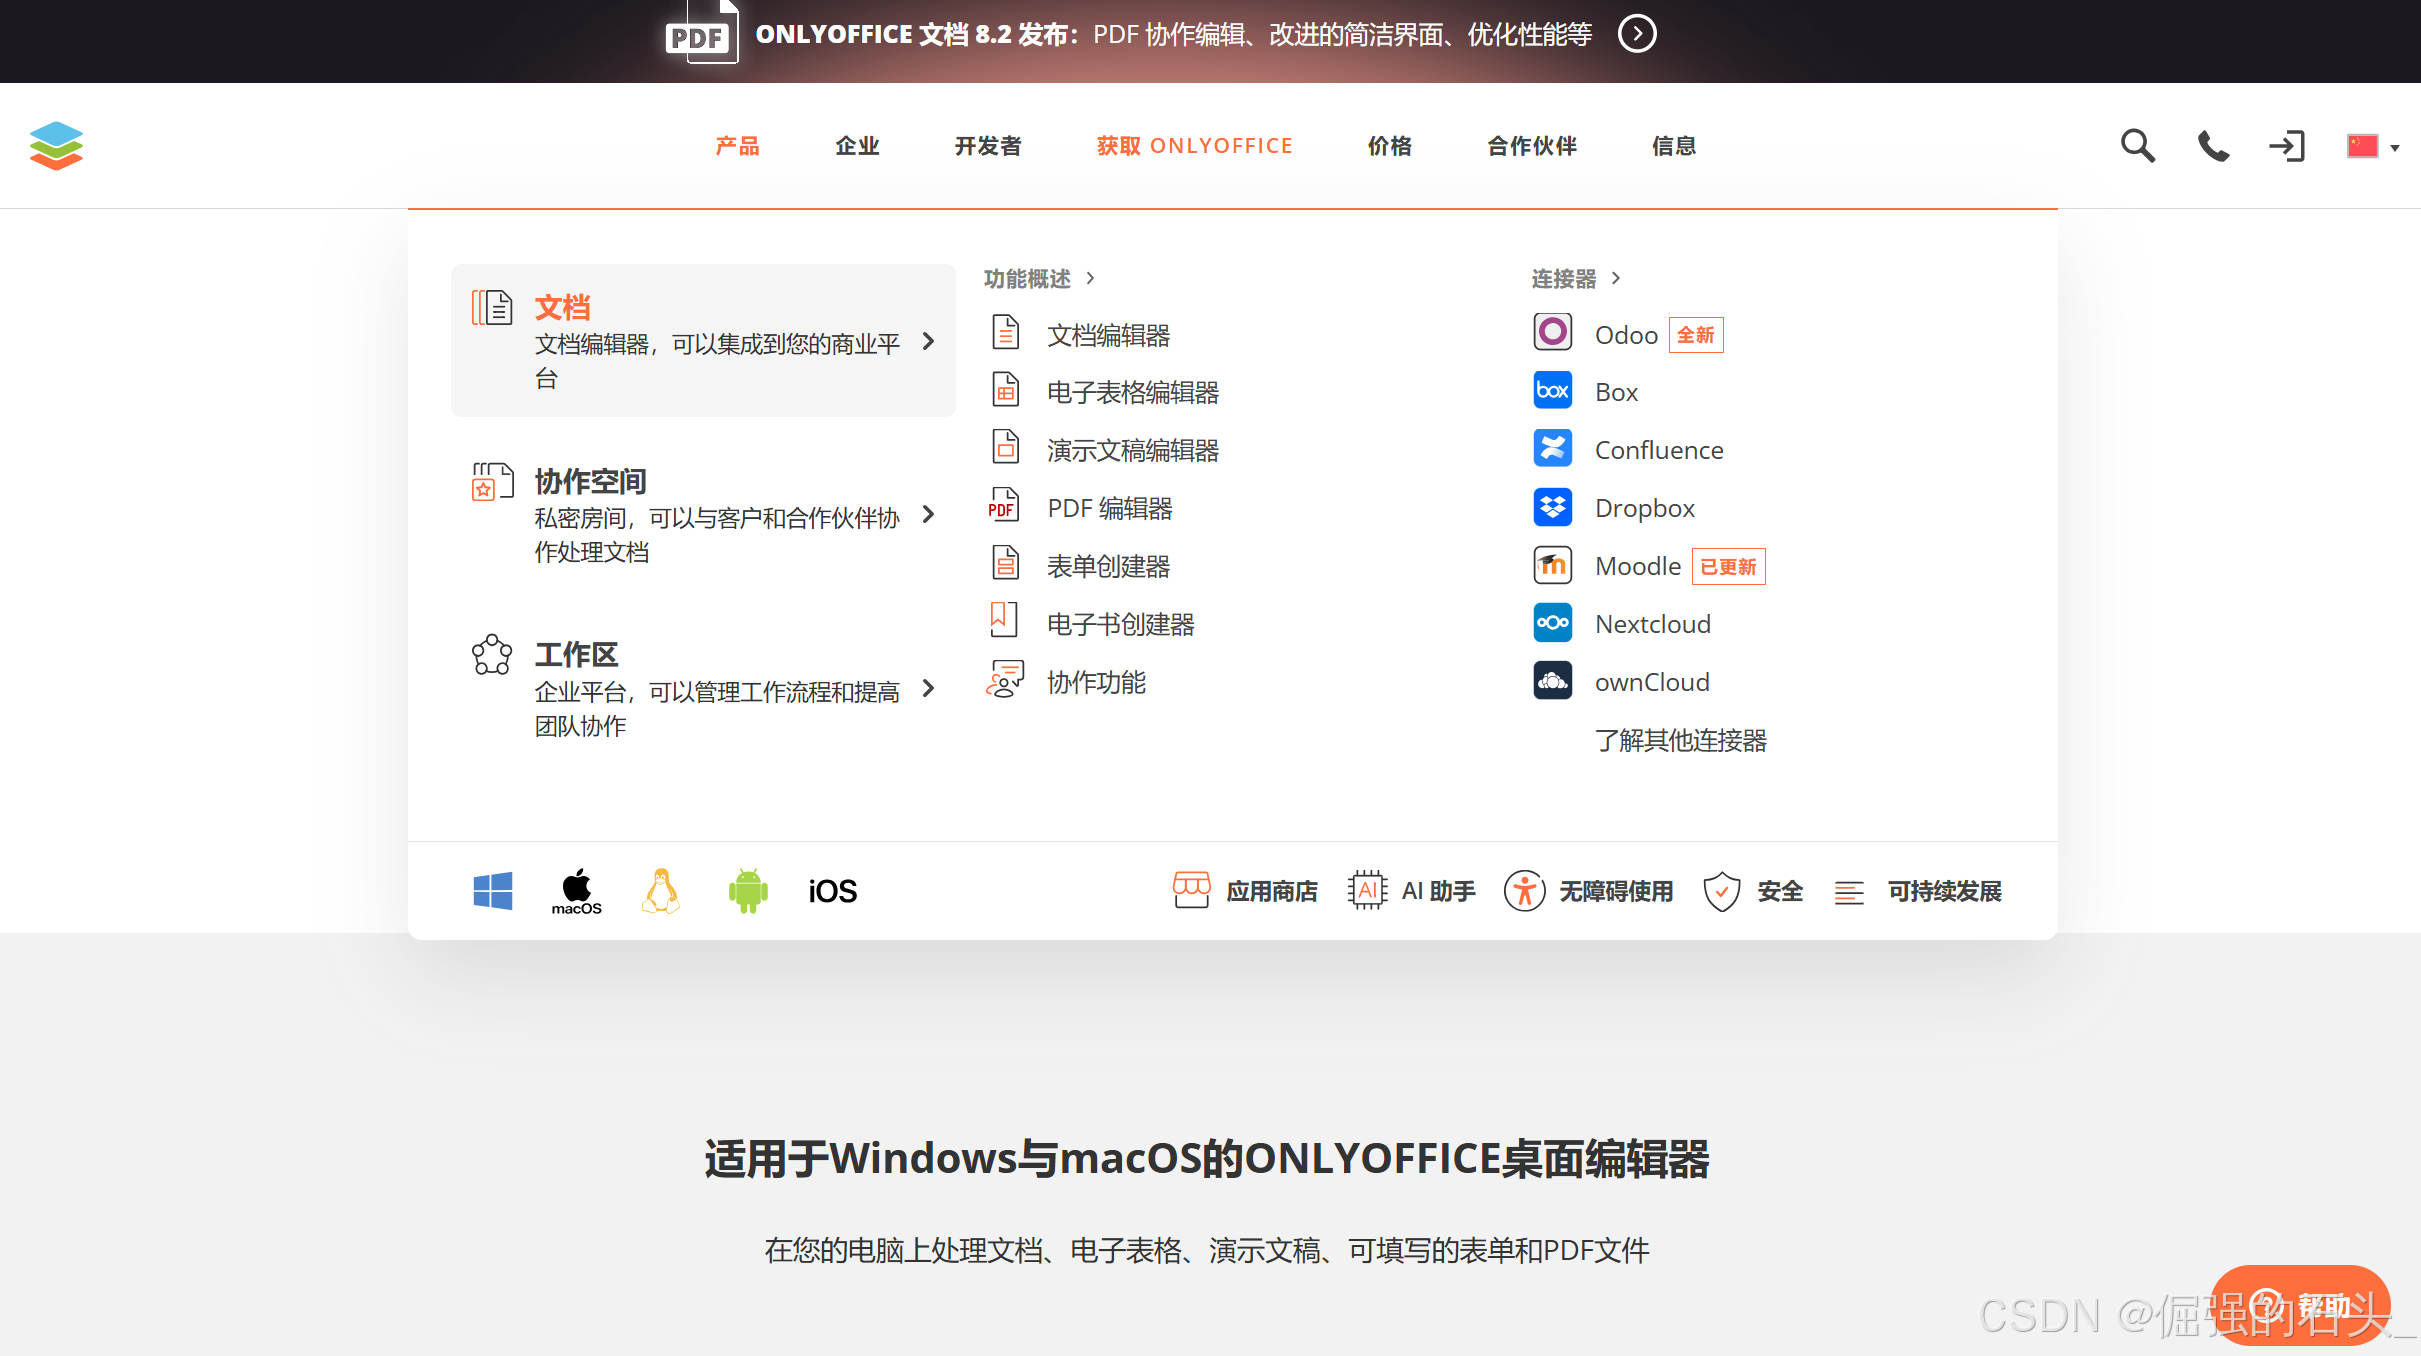2421x1356 pixels.
Task: Click the 协作功能 collaboration icon
Action: pyautogui.click(x=1005, y=679)
